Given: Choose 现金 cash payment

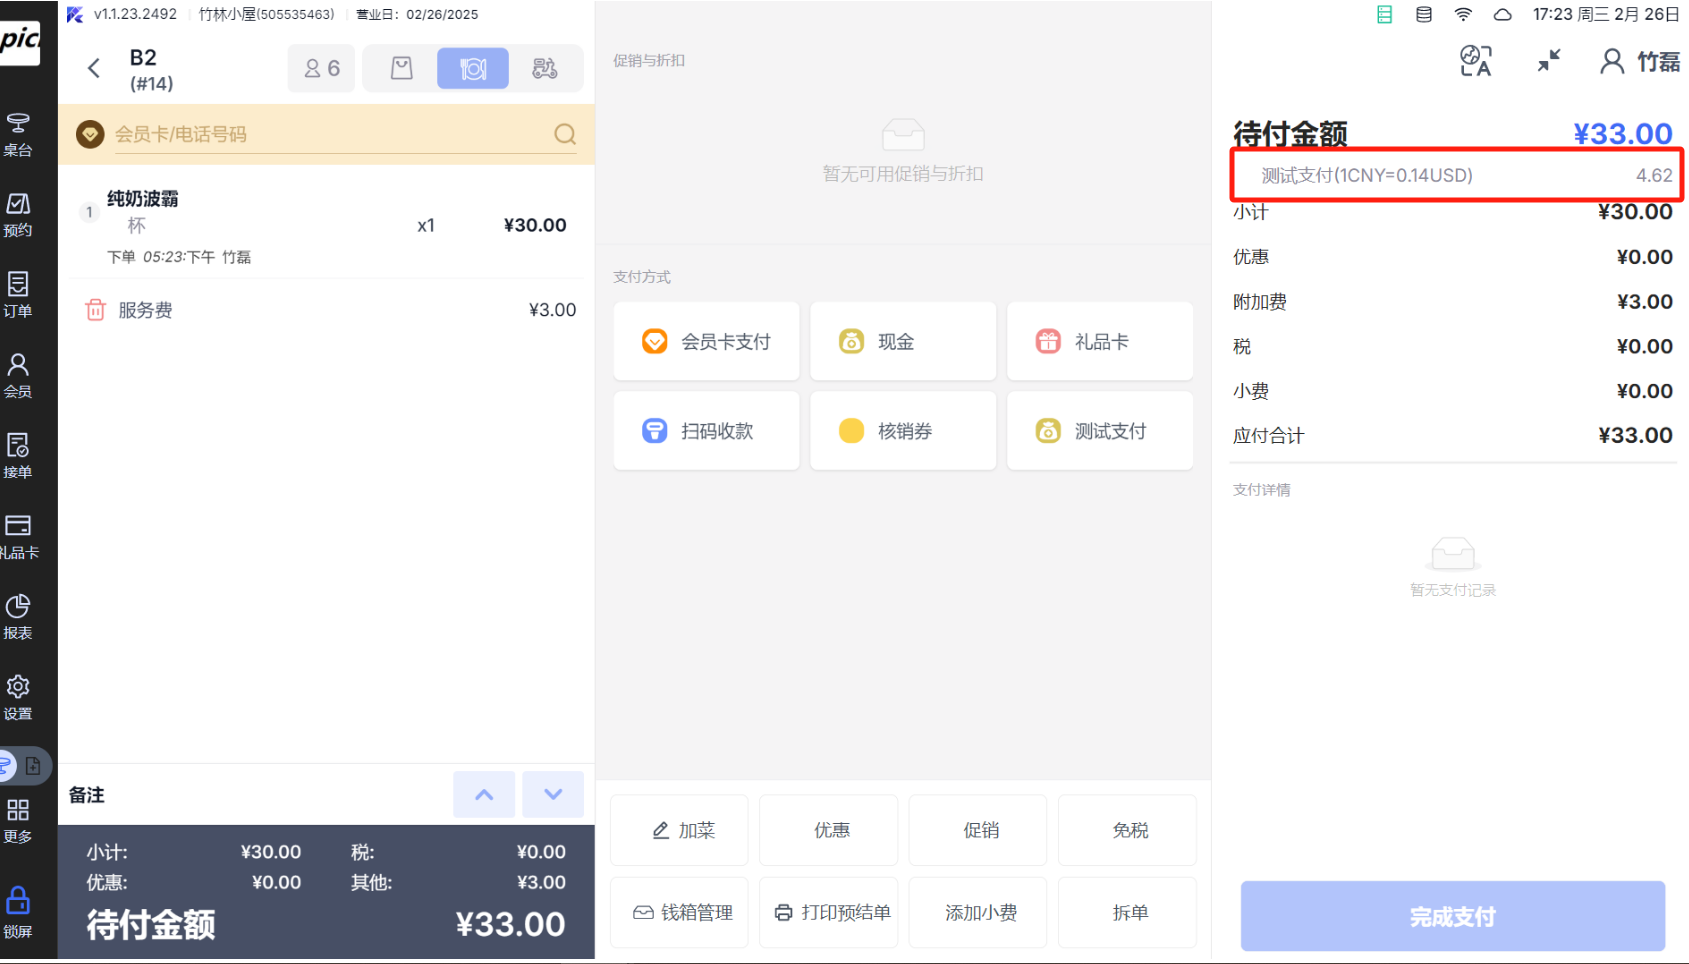Looking at the screenshot, I should pos(903,342).
